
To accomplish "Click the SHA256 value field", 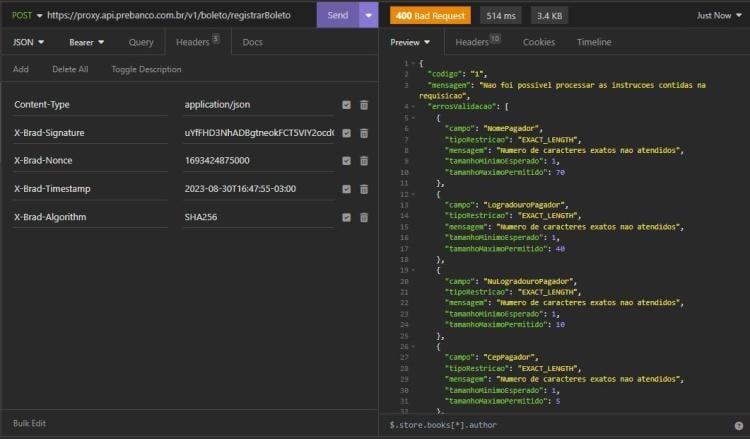I will pyautogui.click(x=259, y=217).
